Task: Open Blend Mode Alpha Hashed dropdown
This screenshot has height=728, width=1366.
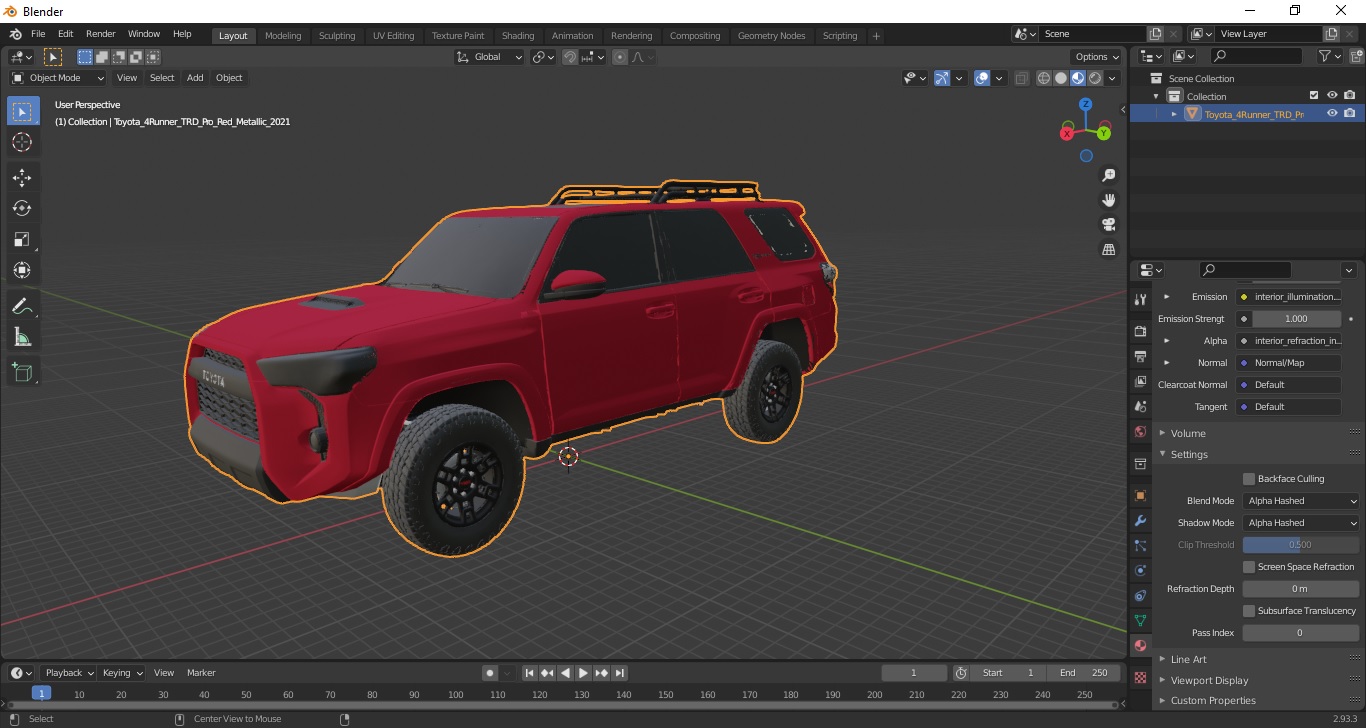Action: click(1302, 501)
